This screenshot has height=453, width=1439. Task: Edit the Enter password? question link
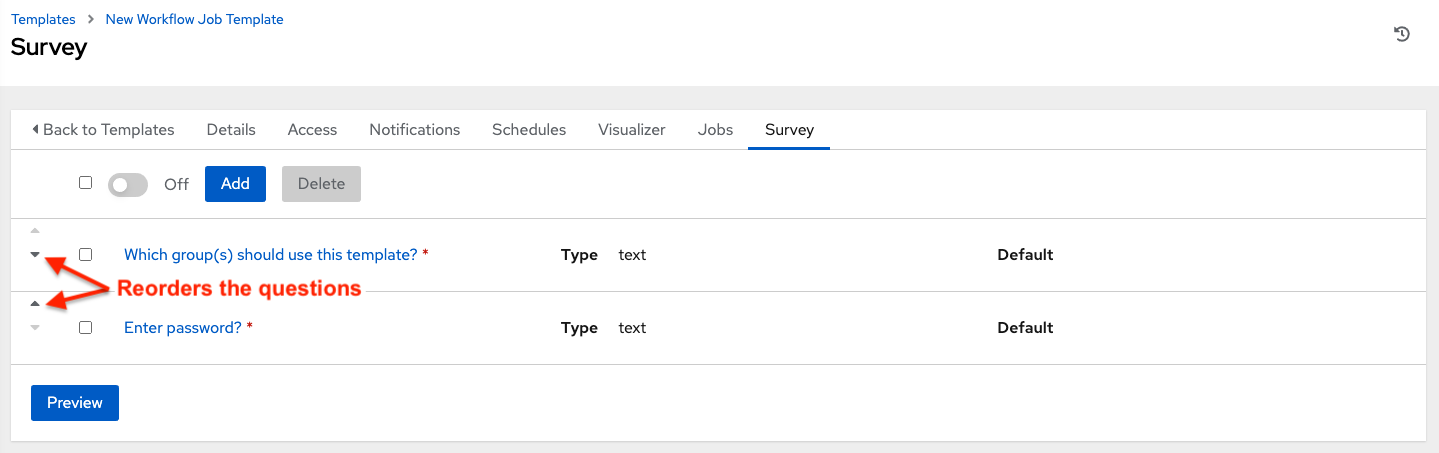tap(182, 328)
